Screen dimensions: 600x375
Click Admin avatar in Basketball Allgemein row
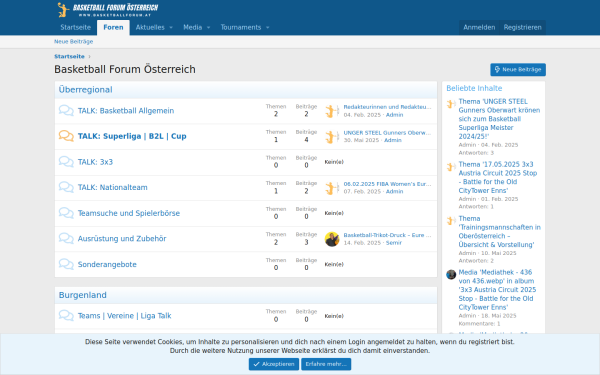(332, 111)
